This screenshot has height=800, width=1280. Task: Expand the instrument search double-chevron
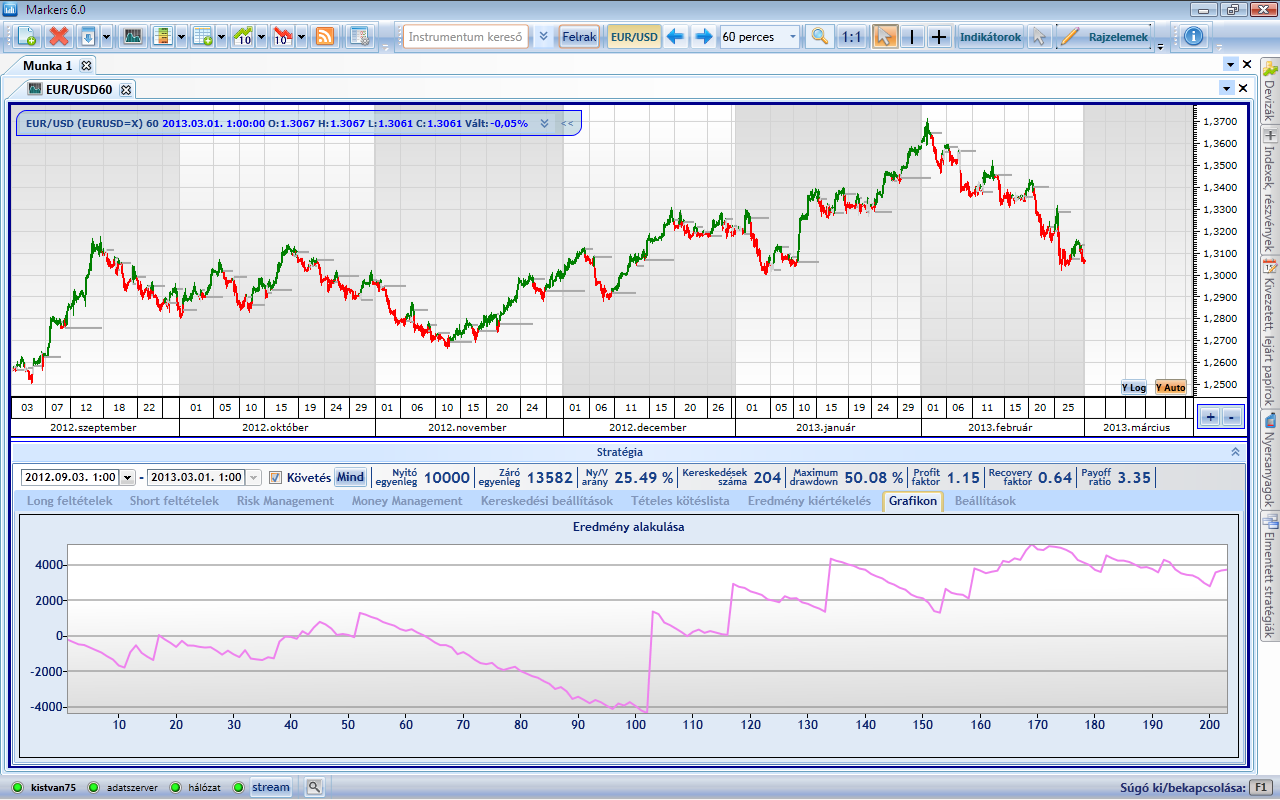pos(543,37)
